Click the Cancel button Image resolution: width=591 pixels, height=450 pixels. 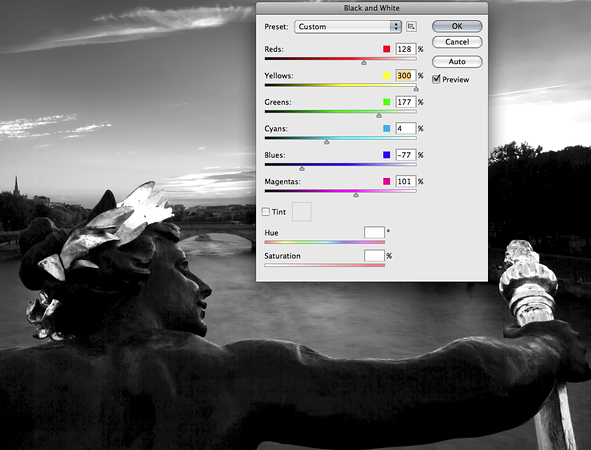(457, 42)
